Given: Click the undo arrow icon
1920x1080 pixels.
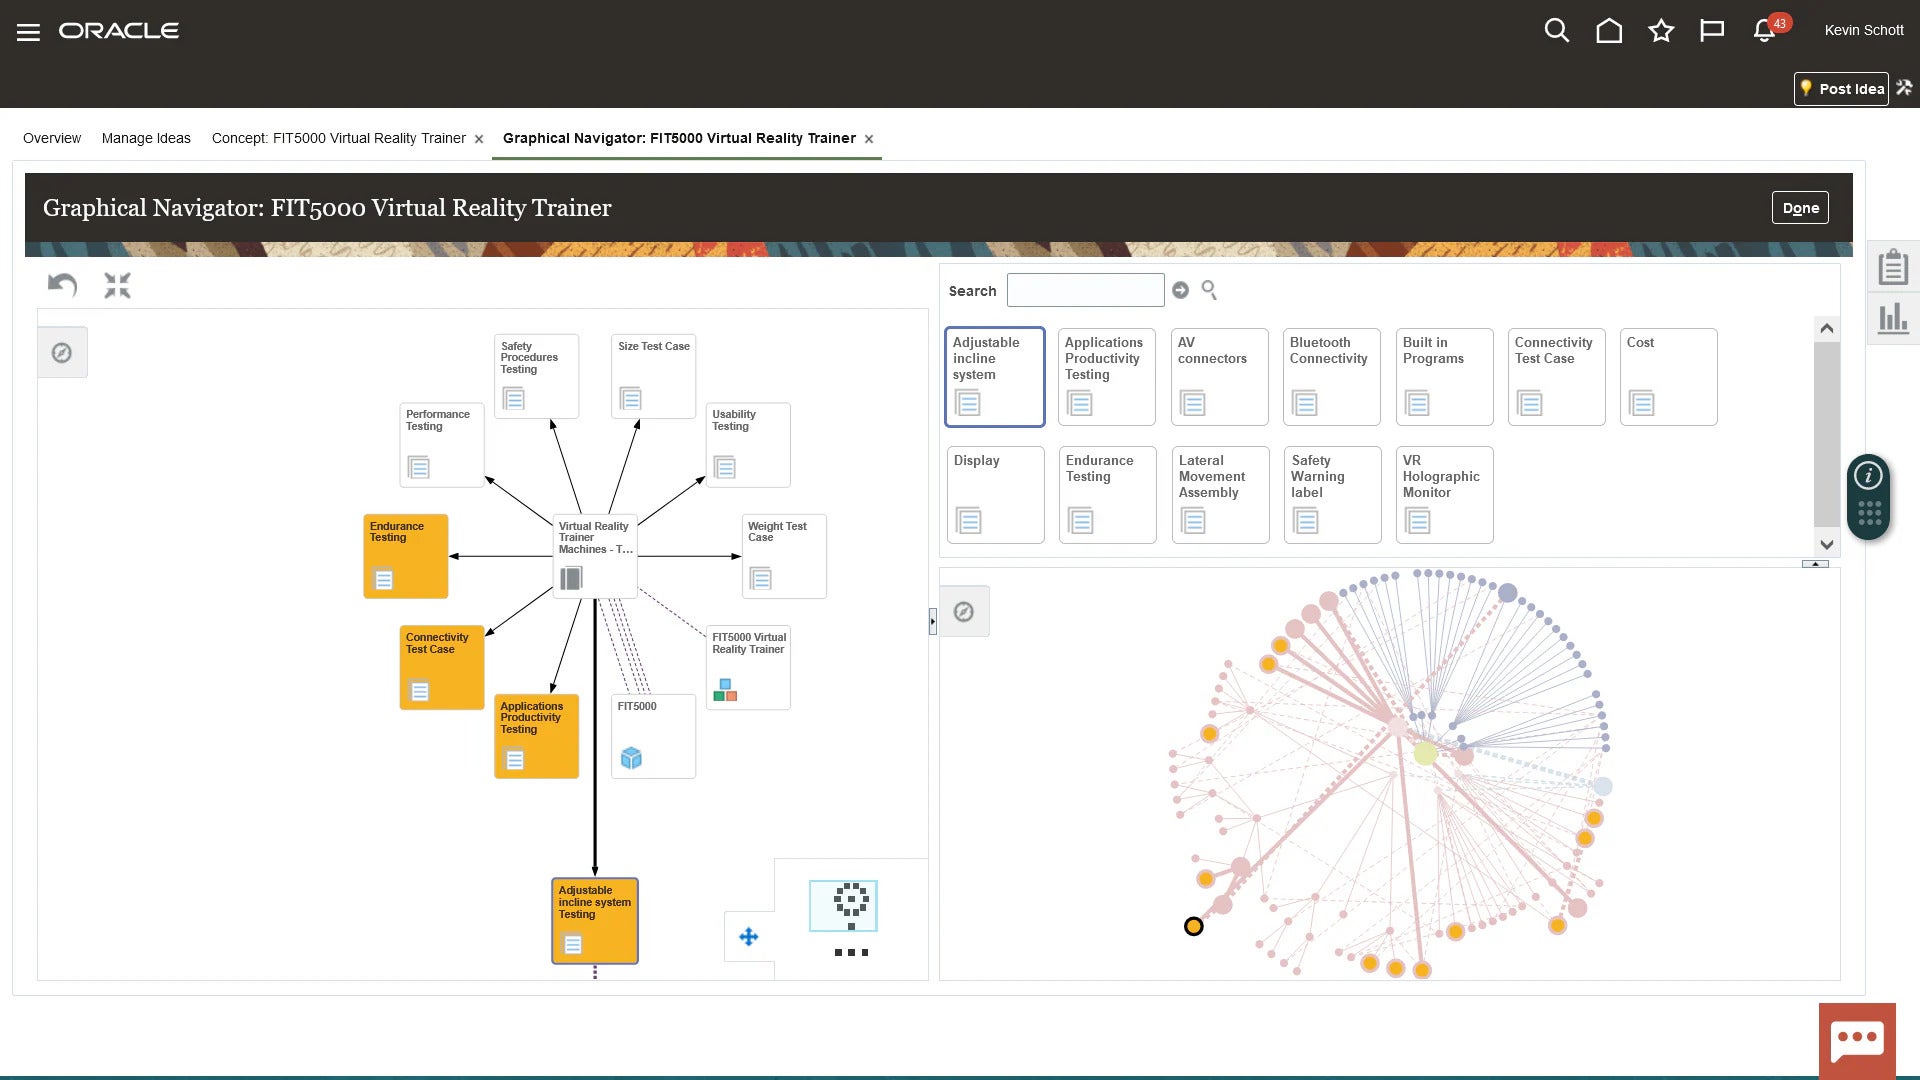Looking at the screenshot, I should pyautogui.click(x=62, y=286).
